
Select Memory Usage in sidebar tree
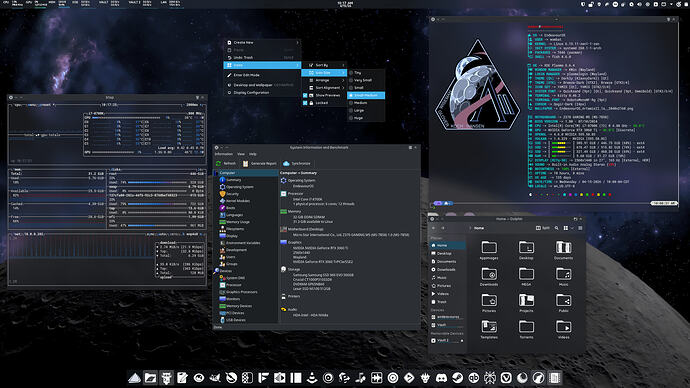click(x=235, y=222)
